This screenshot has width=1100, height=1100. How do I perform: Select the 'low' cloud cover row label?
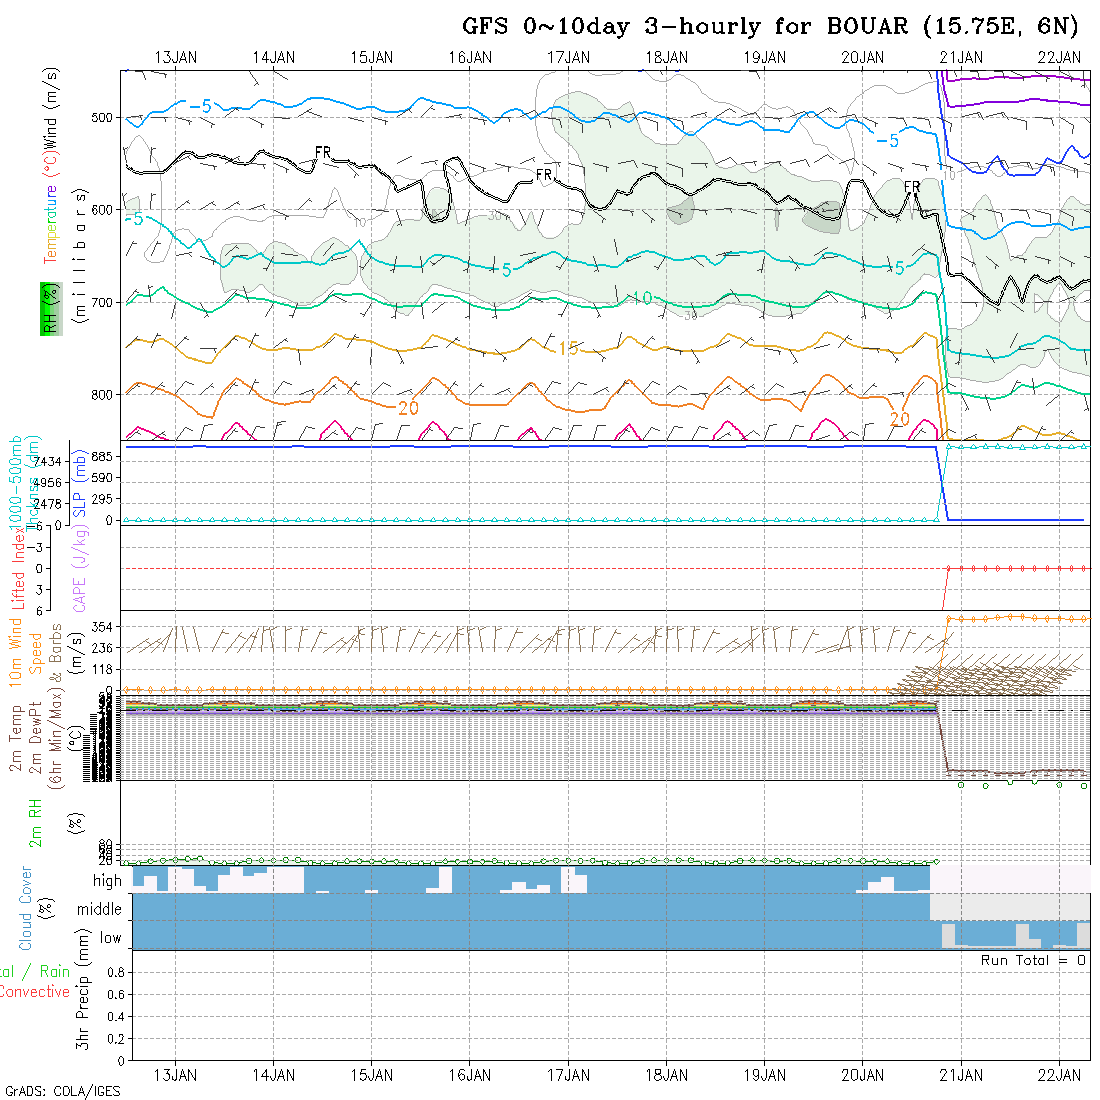[x=110, y=938]
